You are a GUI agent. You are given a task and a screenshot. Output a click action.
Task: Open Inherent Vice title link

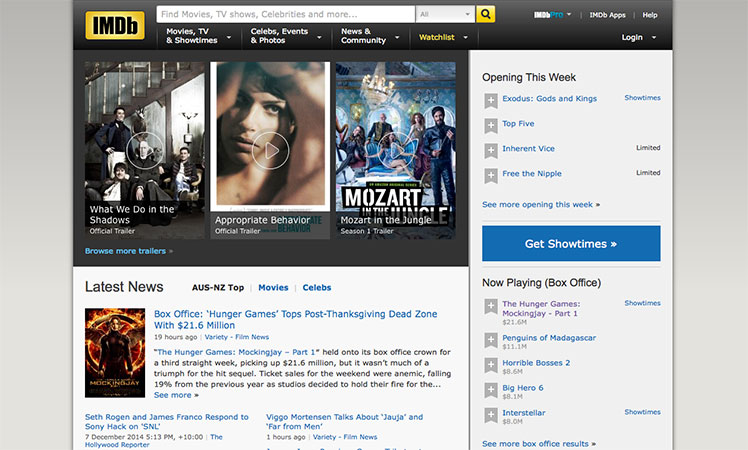coord(529,148)
